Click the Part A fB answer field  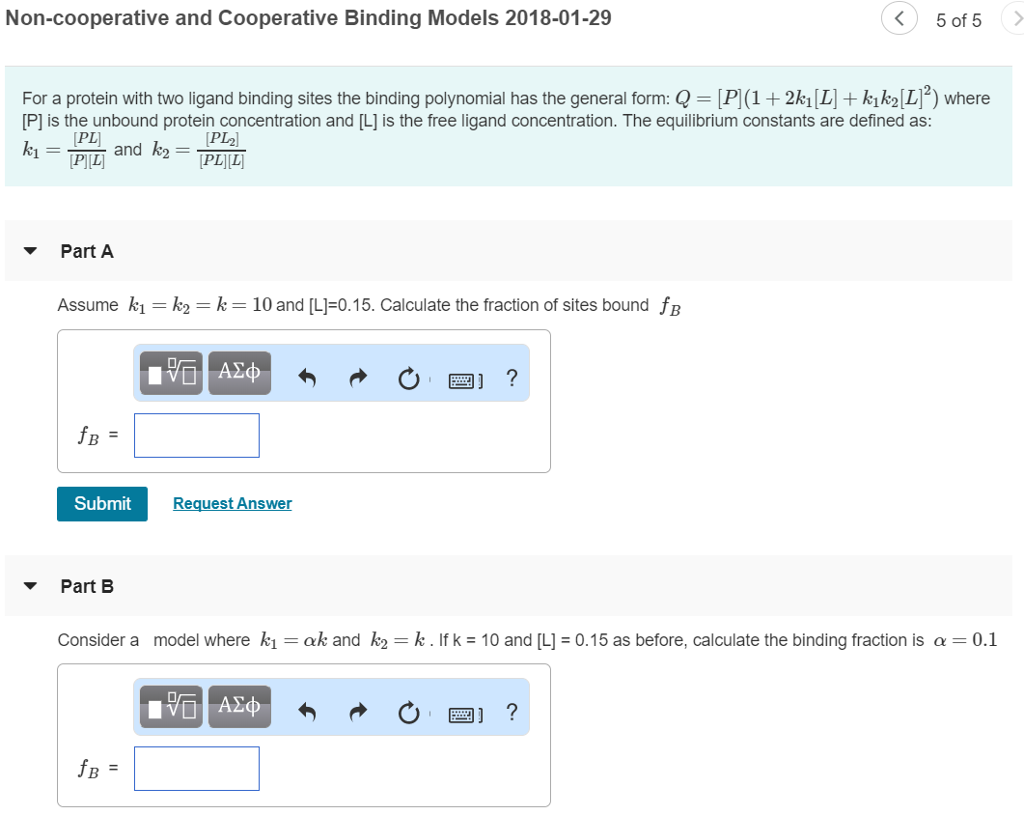pos(197,435)
